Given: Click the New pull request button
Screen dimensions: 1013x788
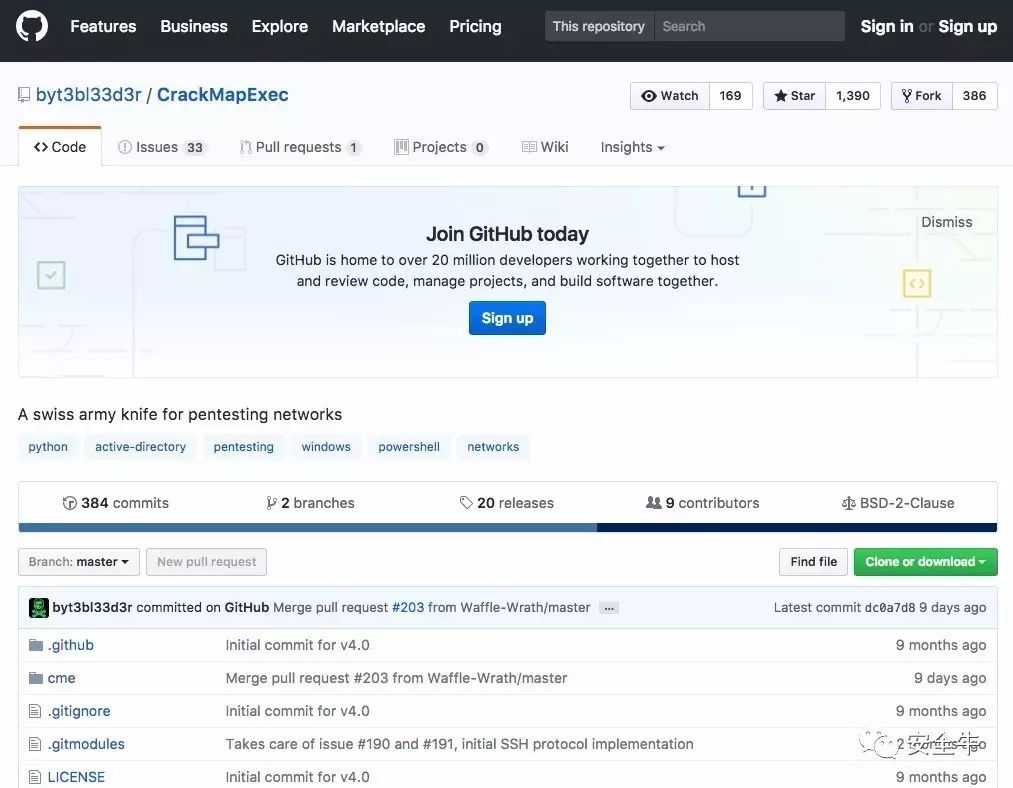Looking at the screenshot, I should [x=207, y=562].
